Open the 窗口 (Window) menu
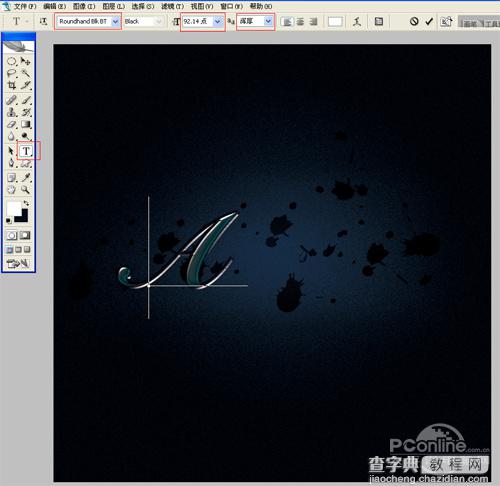The image size is (500, 486). (x=231, y=6)
